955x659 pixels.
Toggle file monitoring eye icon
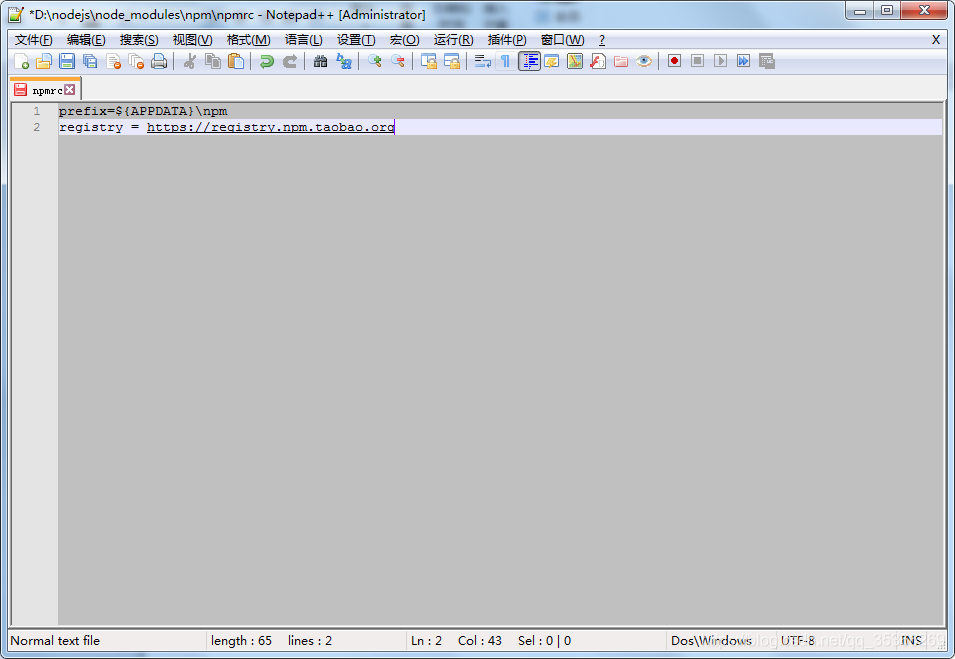pos(644,62)
